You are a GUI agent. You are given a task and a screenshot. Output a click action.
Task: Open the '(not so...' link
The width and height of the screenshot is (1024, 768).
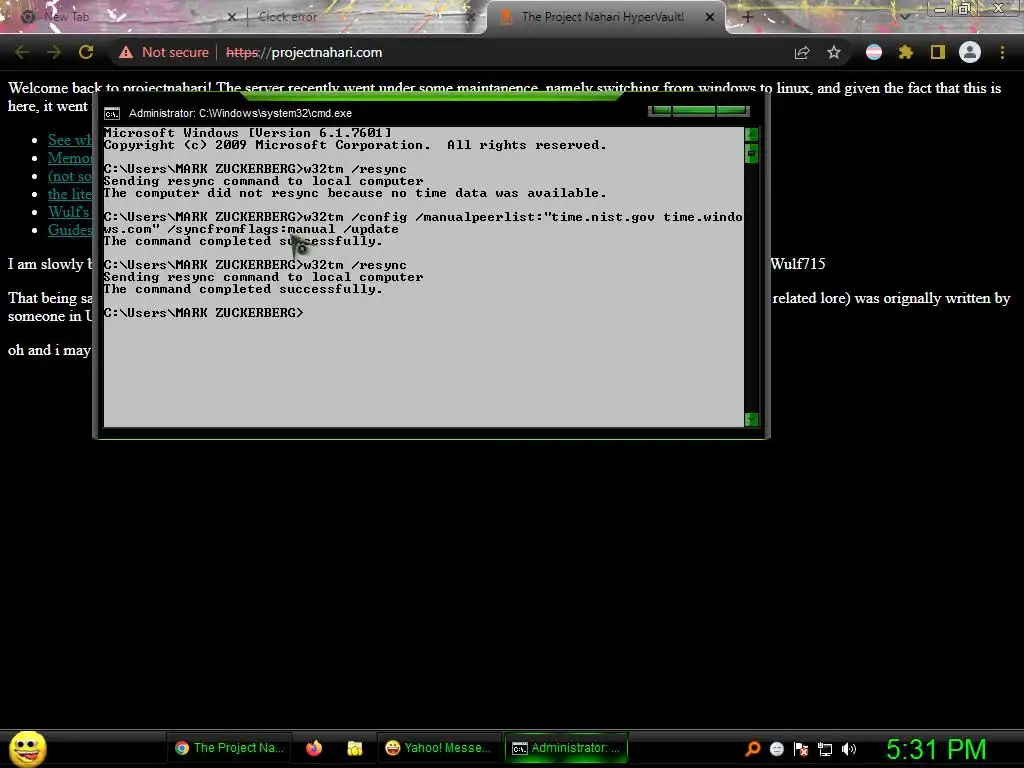point(70,176)
